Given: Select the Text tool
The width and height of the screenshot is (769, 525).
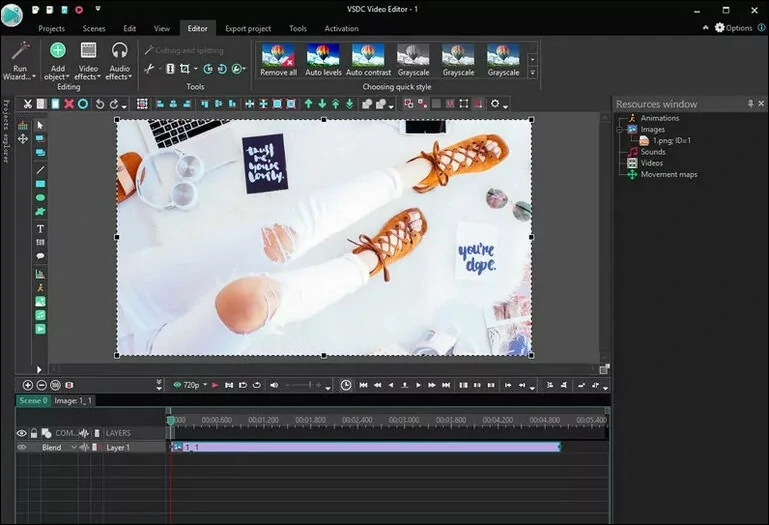Looking at the screenshot, I should [x=40, y=229].
